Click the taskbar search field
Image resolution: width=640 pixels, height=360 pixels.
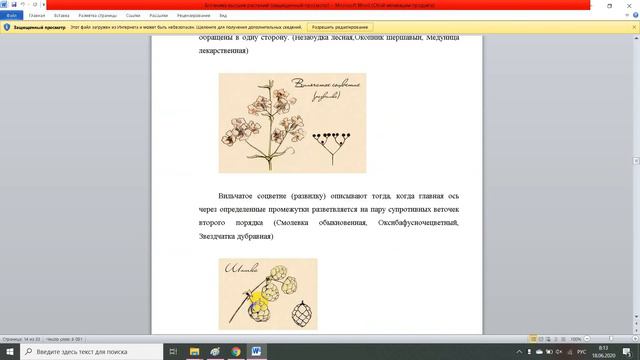click(91, 351)
